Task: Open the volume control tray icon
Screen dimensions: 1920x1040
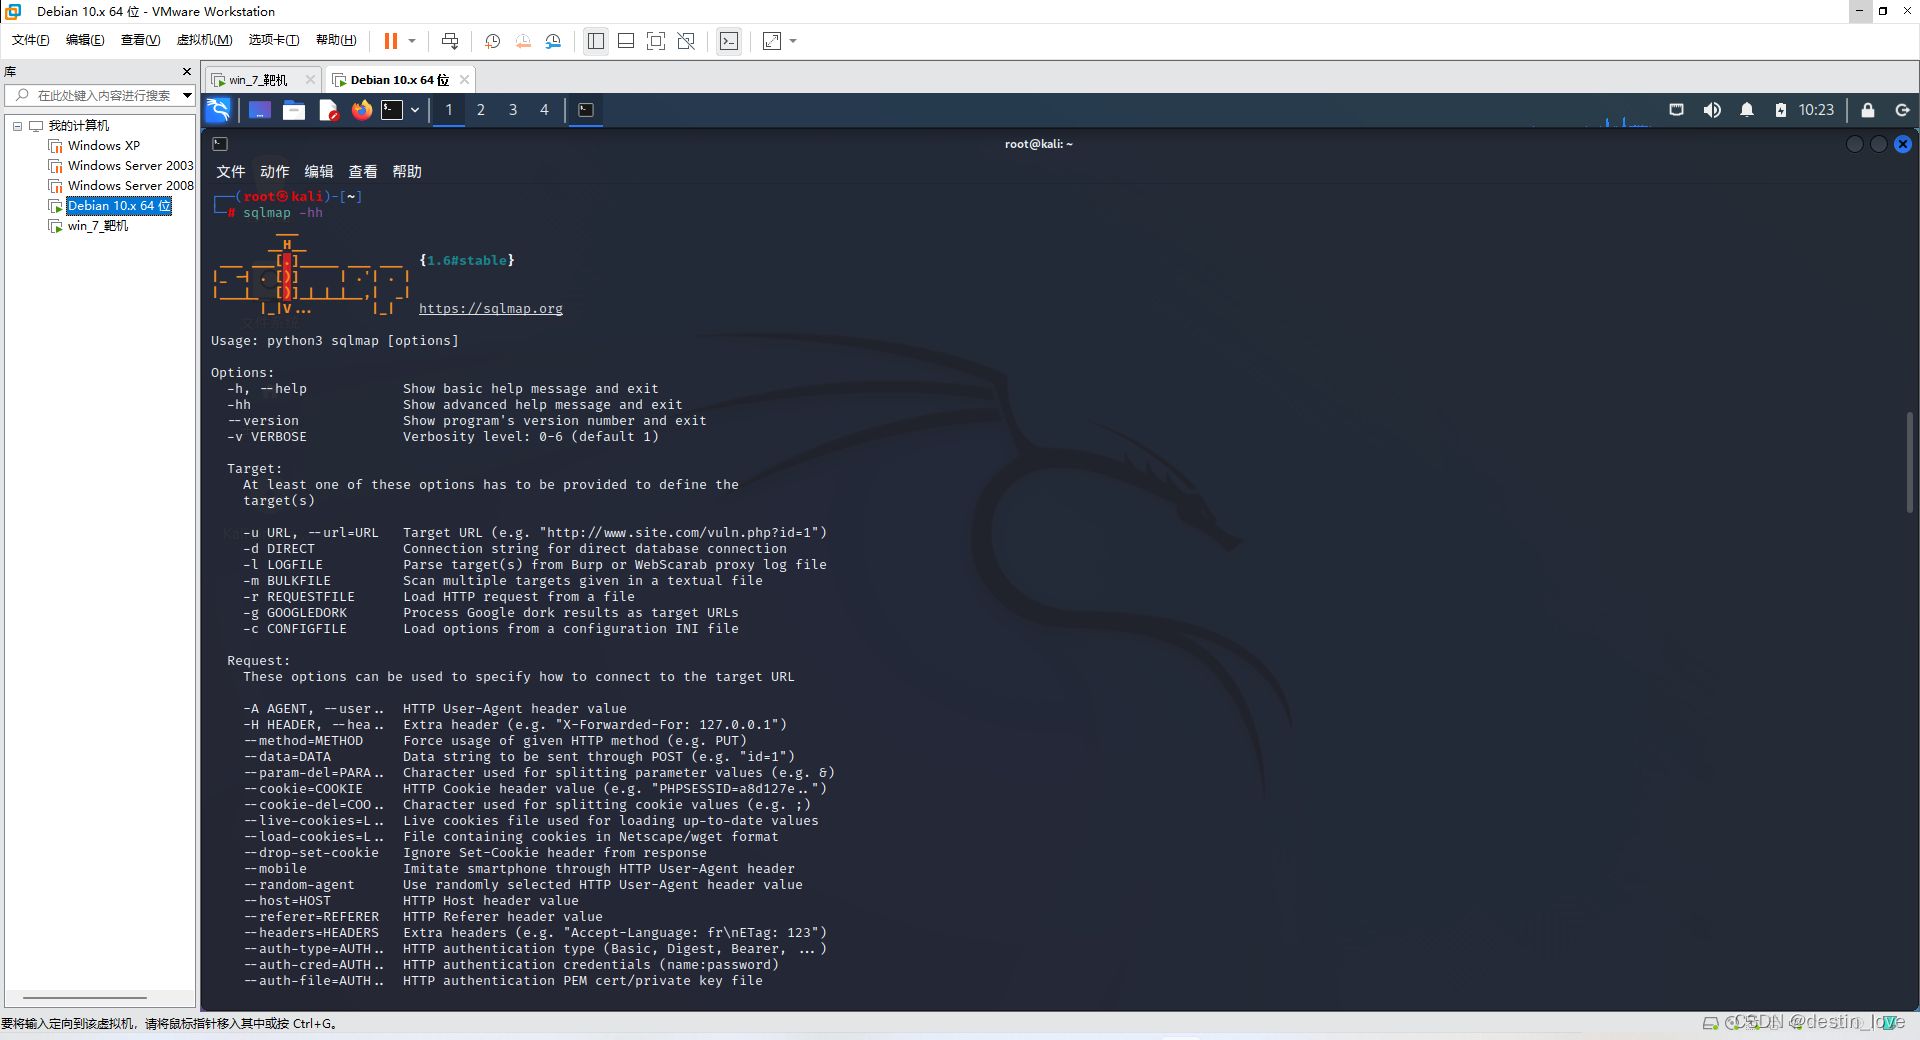Action: click(1712, 110)
